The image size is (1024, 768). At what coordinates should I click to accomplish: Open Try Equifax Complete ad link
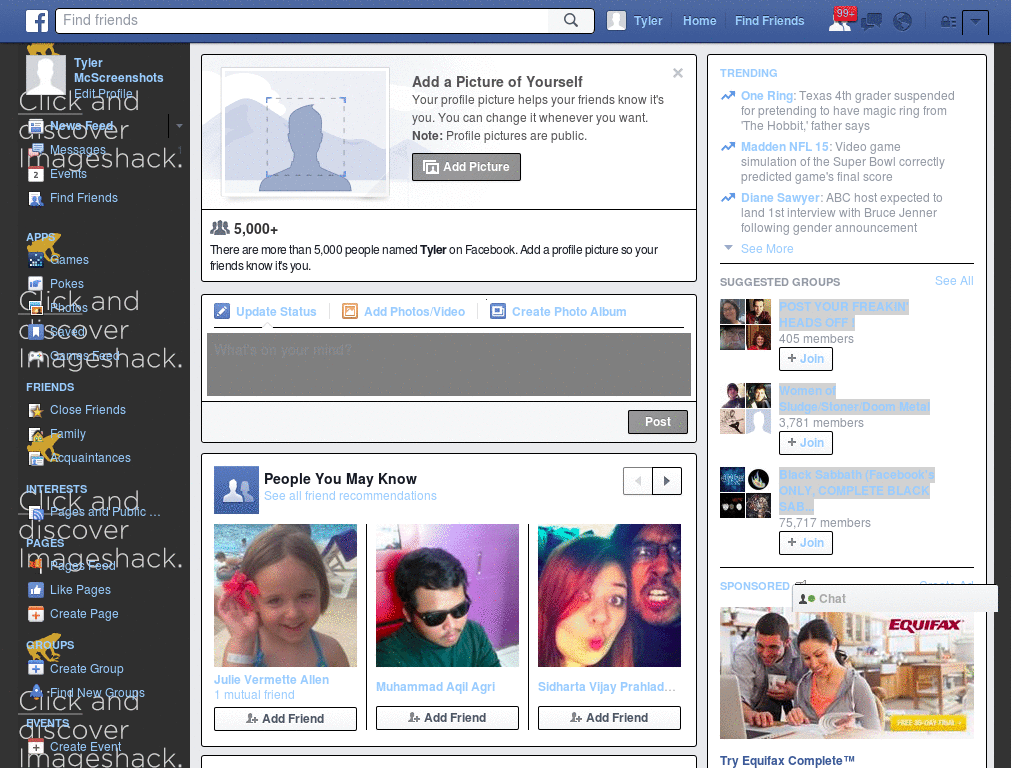point(787,761)
